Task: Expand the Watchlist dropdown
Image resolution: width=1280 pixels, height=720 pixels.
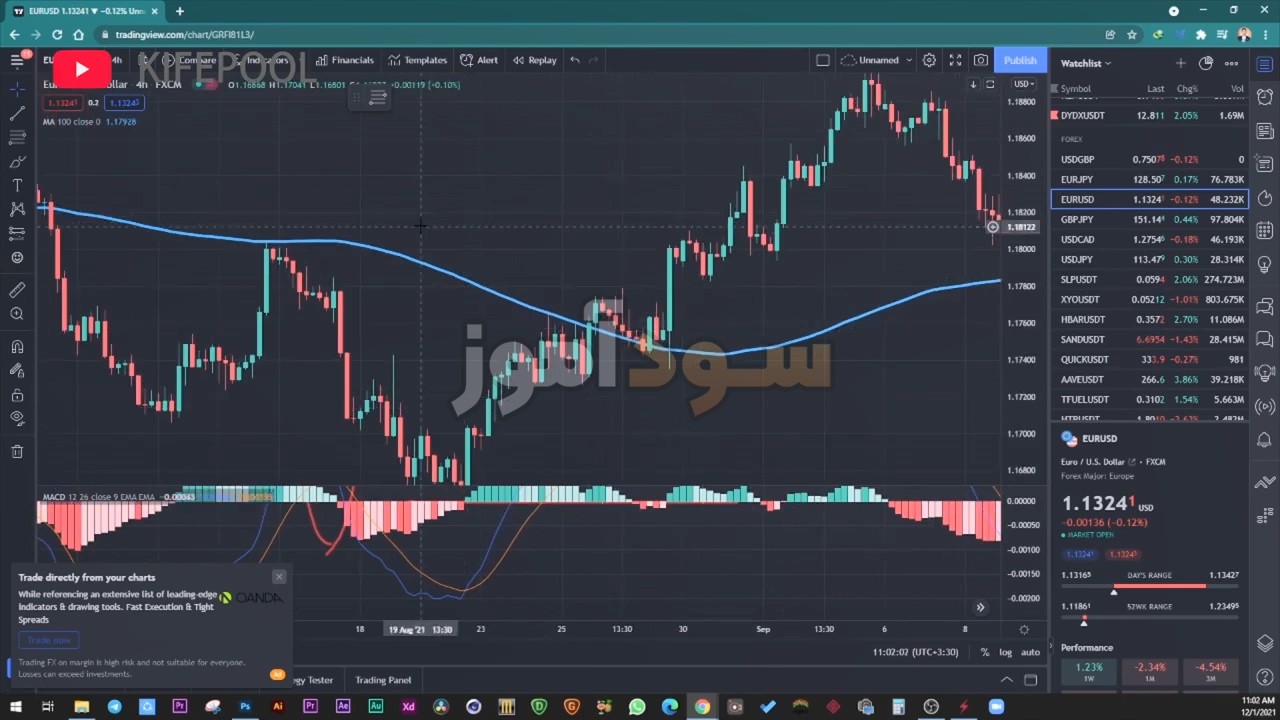Action: pyautogui.click(x=1086, y=63)
